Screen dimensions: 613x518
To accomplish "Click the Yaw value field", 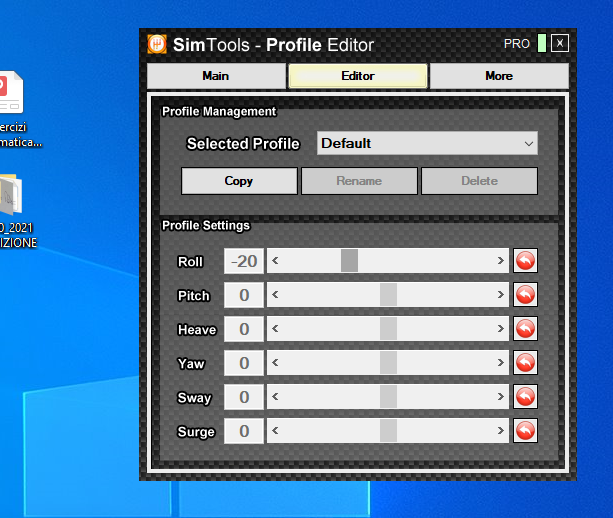I will [x=244, y=363].
